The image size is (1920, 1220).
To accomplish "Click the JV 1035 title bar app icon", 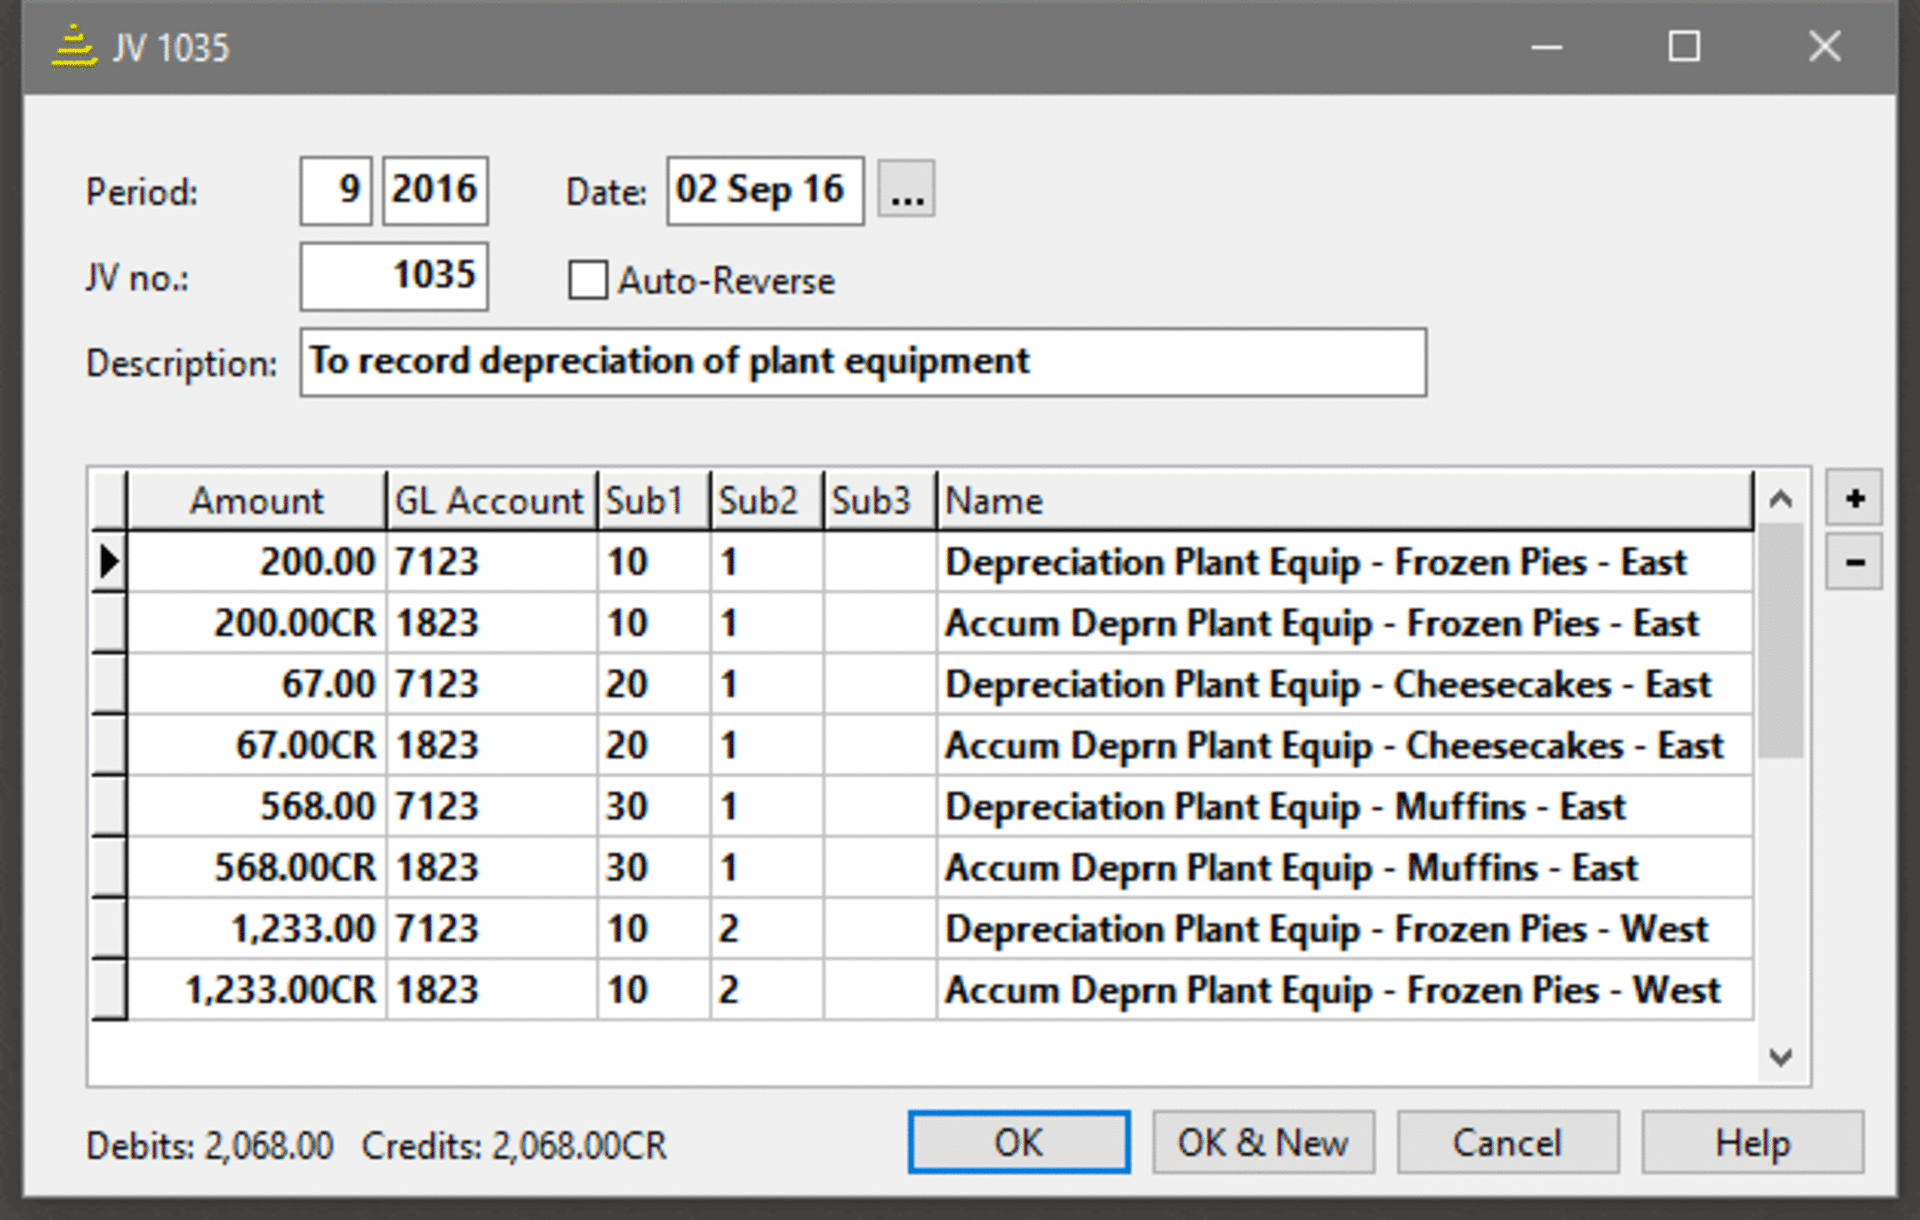I will (x=74, y=47).
